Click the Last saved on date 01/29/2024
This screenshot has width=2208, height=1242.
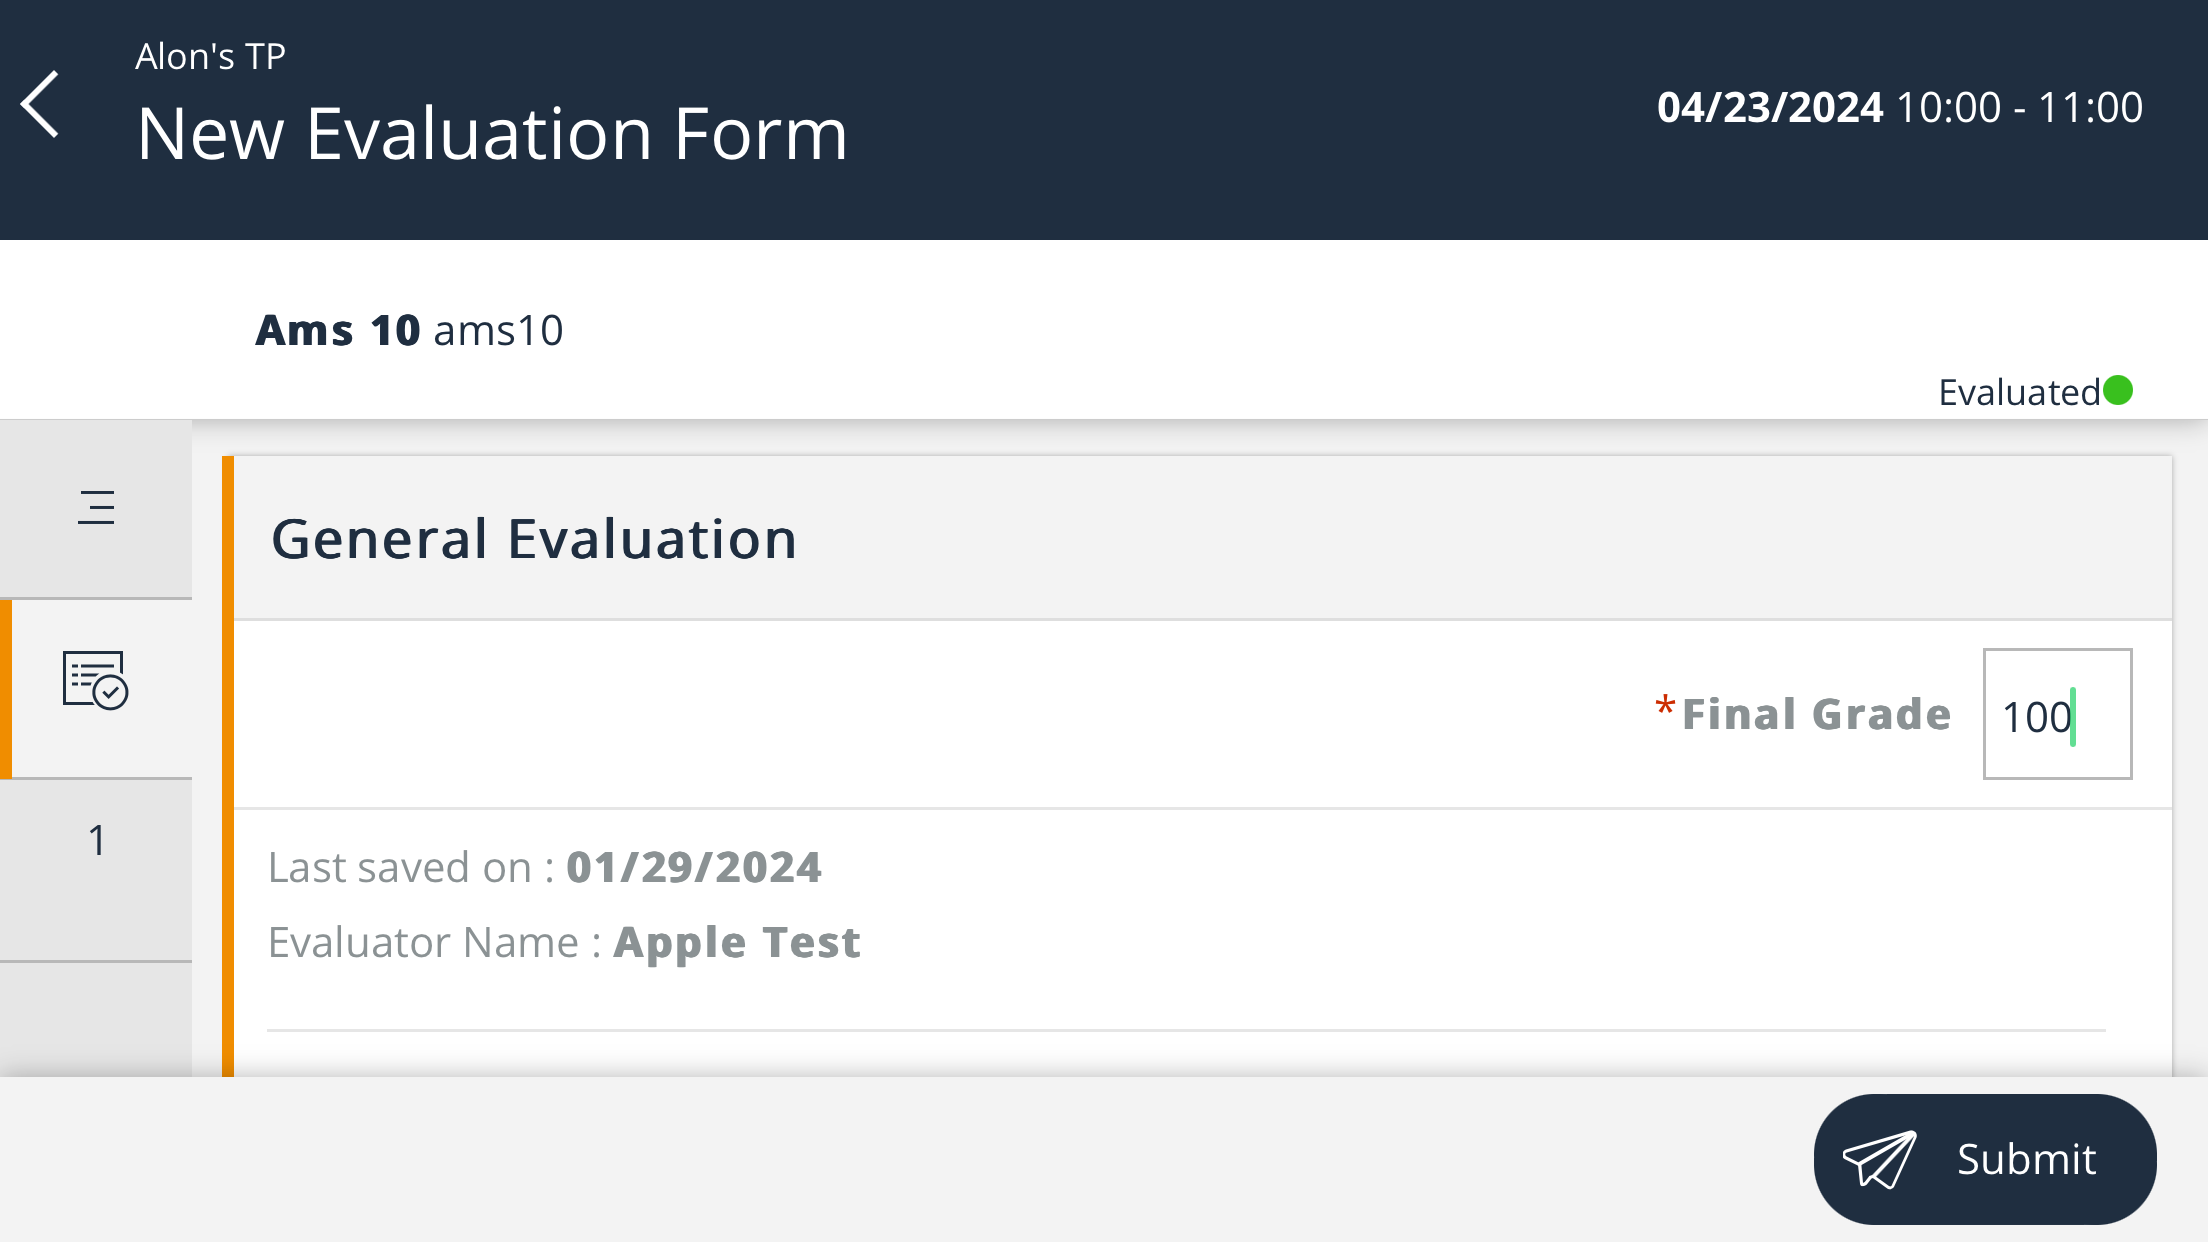click(694, 867)
